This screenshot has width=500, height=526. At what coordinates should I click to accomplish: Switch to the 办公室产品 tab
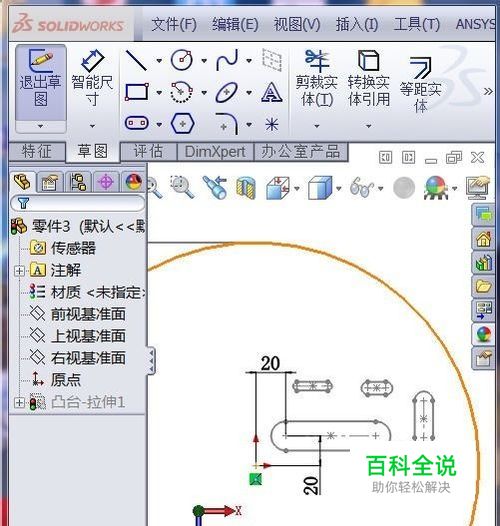tap(301, 152)
